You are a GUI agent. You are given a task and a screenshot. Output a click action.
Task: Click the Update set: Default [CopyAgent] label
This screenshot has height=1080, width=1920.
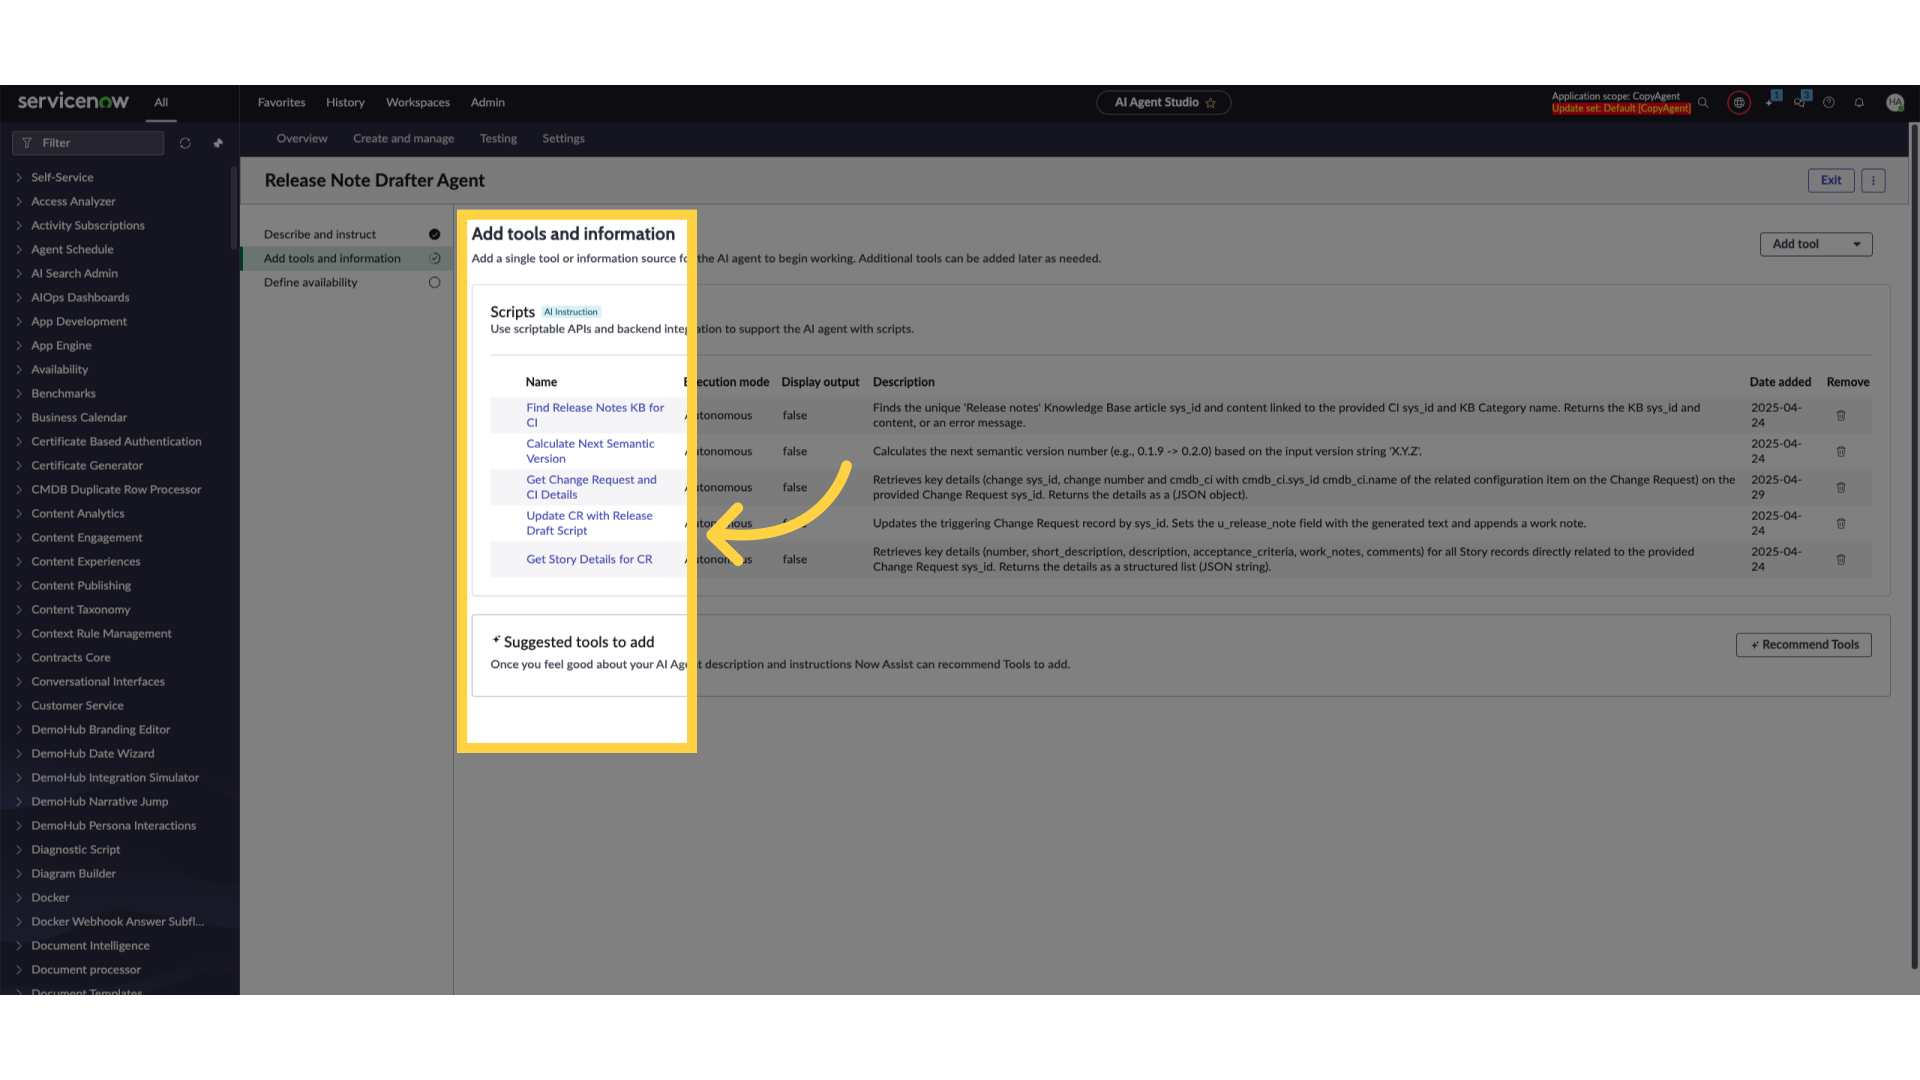click(1621, 108)
